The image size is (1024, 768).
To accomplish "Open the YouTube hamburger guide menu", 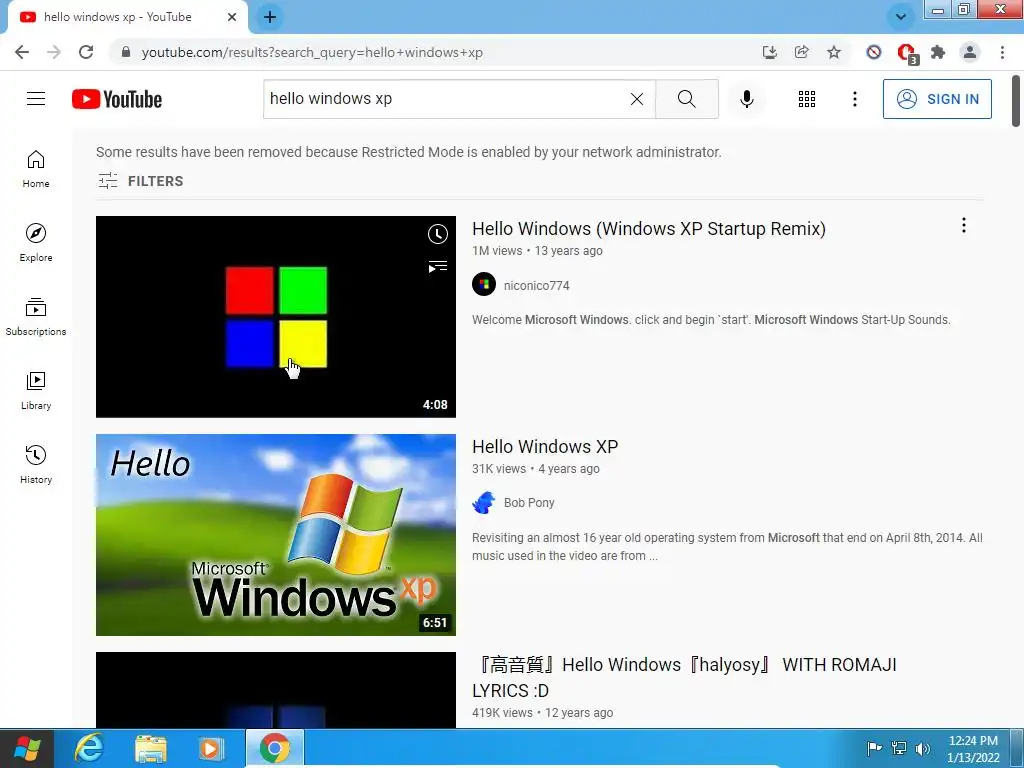I will [x=36, y=99].
